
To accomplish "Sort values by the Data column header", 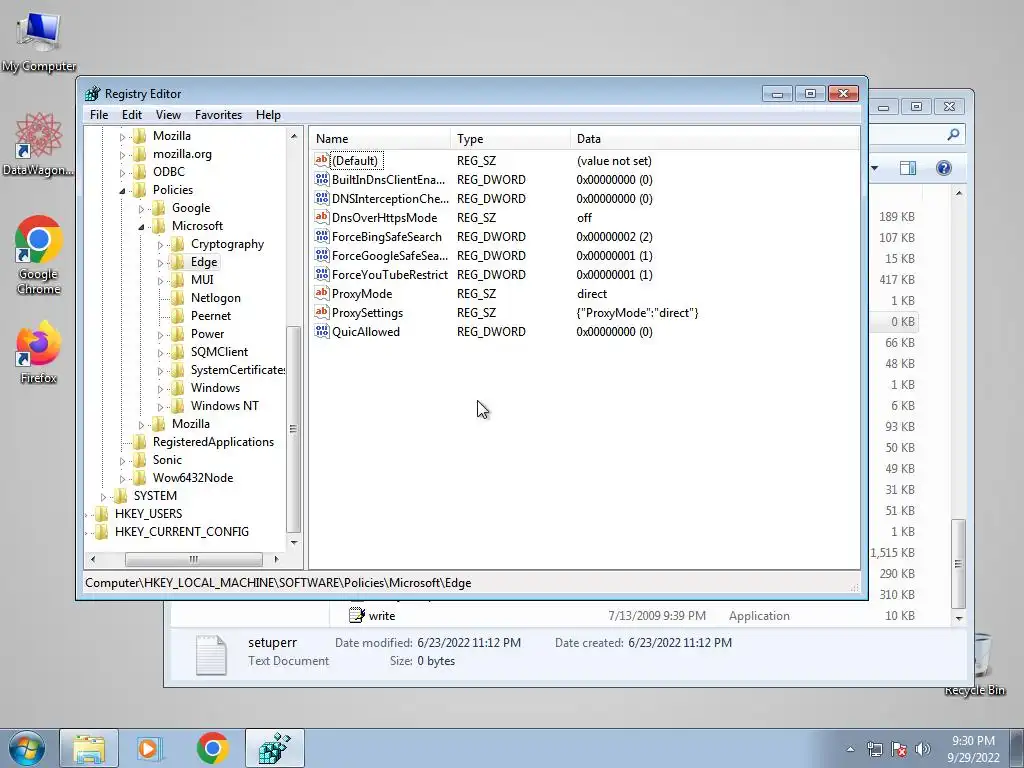I will (715, 138).
